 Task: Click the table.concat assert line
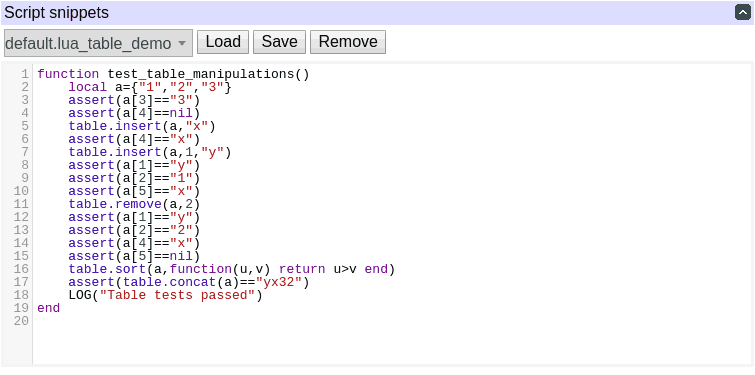(189, 282)
